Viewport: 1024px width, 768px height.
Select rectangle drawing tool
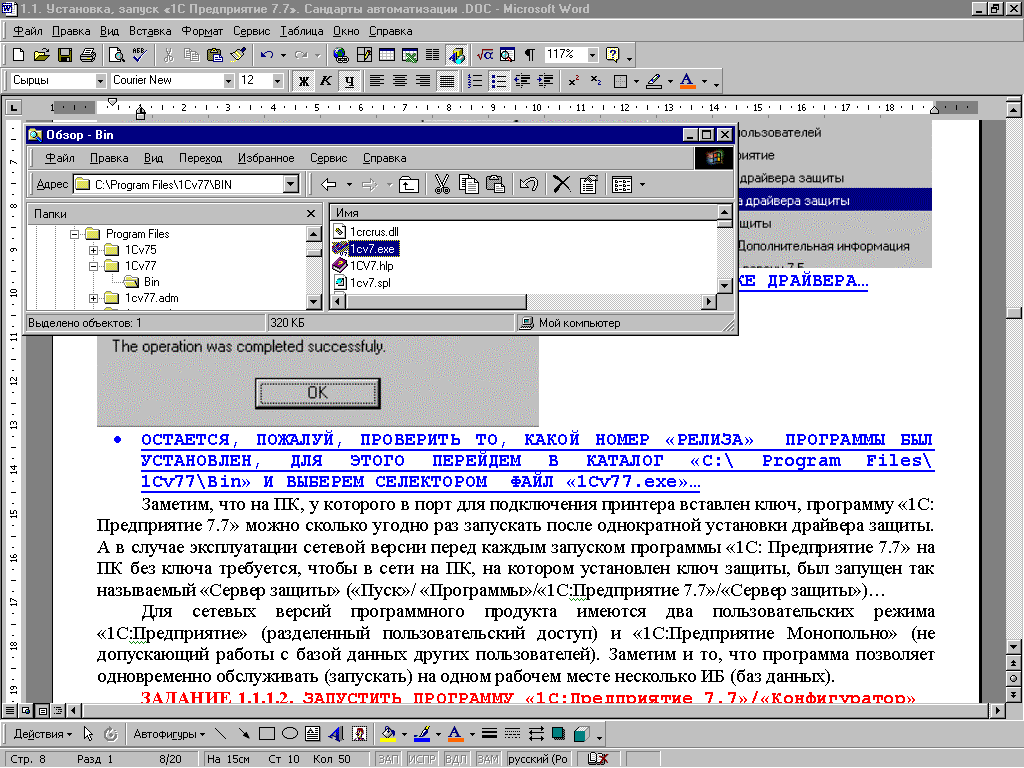266,734
